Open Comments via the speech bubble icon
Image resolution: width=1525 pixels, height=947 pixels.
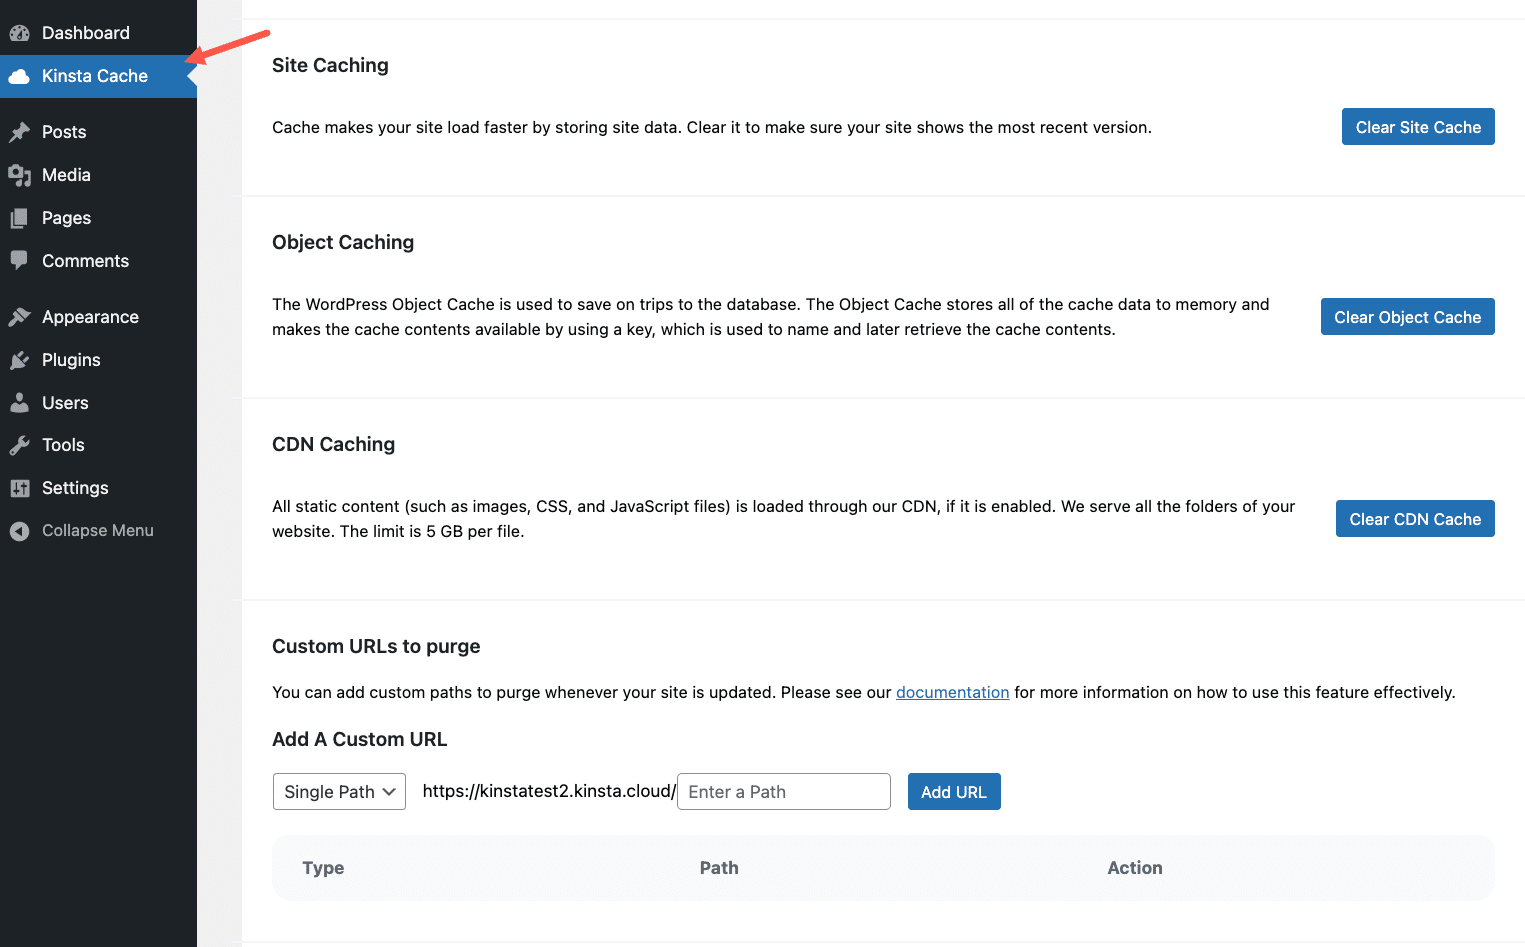pos(20,260)
